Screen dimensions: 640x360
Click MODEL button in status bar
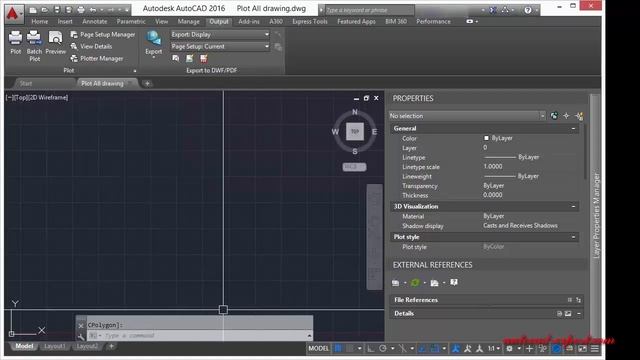tap(318, 349)
